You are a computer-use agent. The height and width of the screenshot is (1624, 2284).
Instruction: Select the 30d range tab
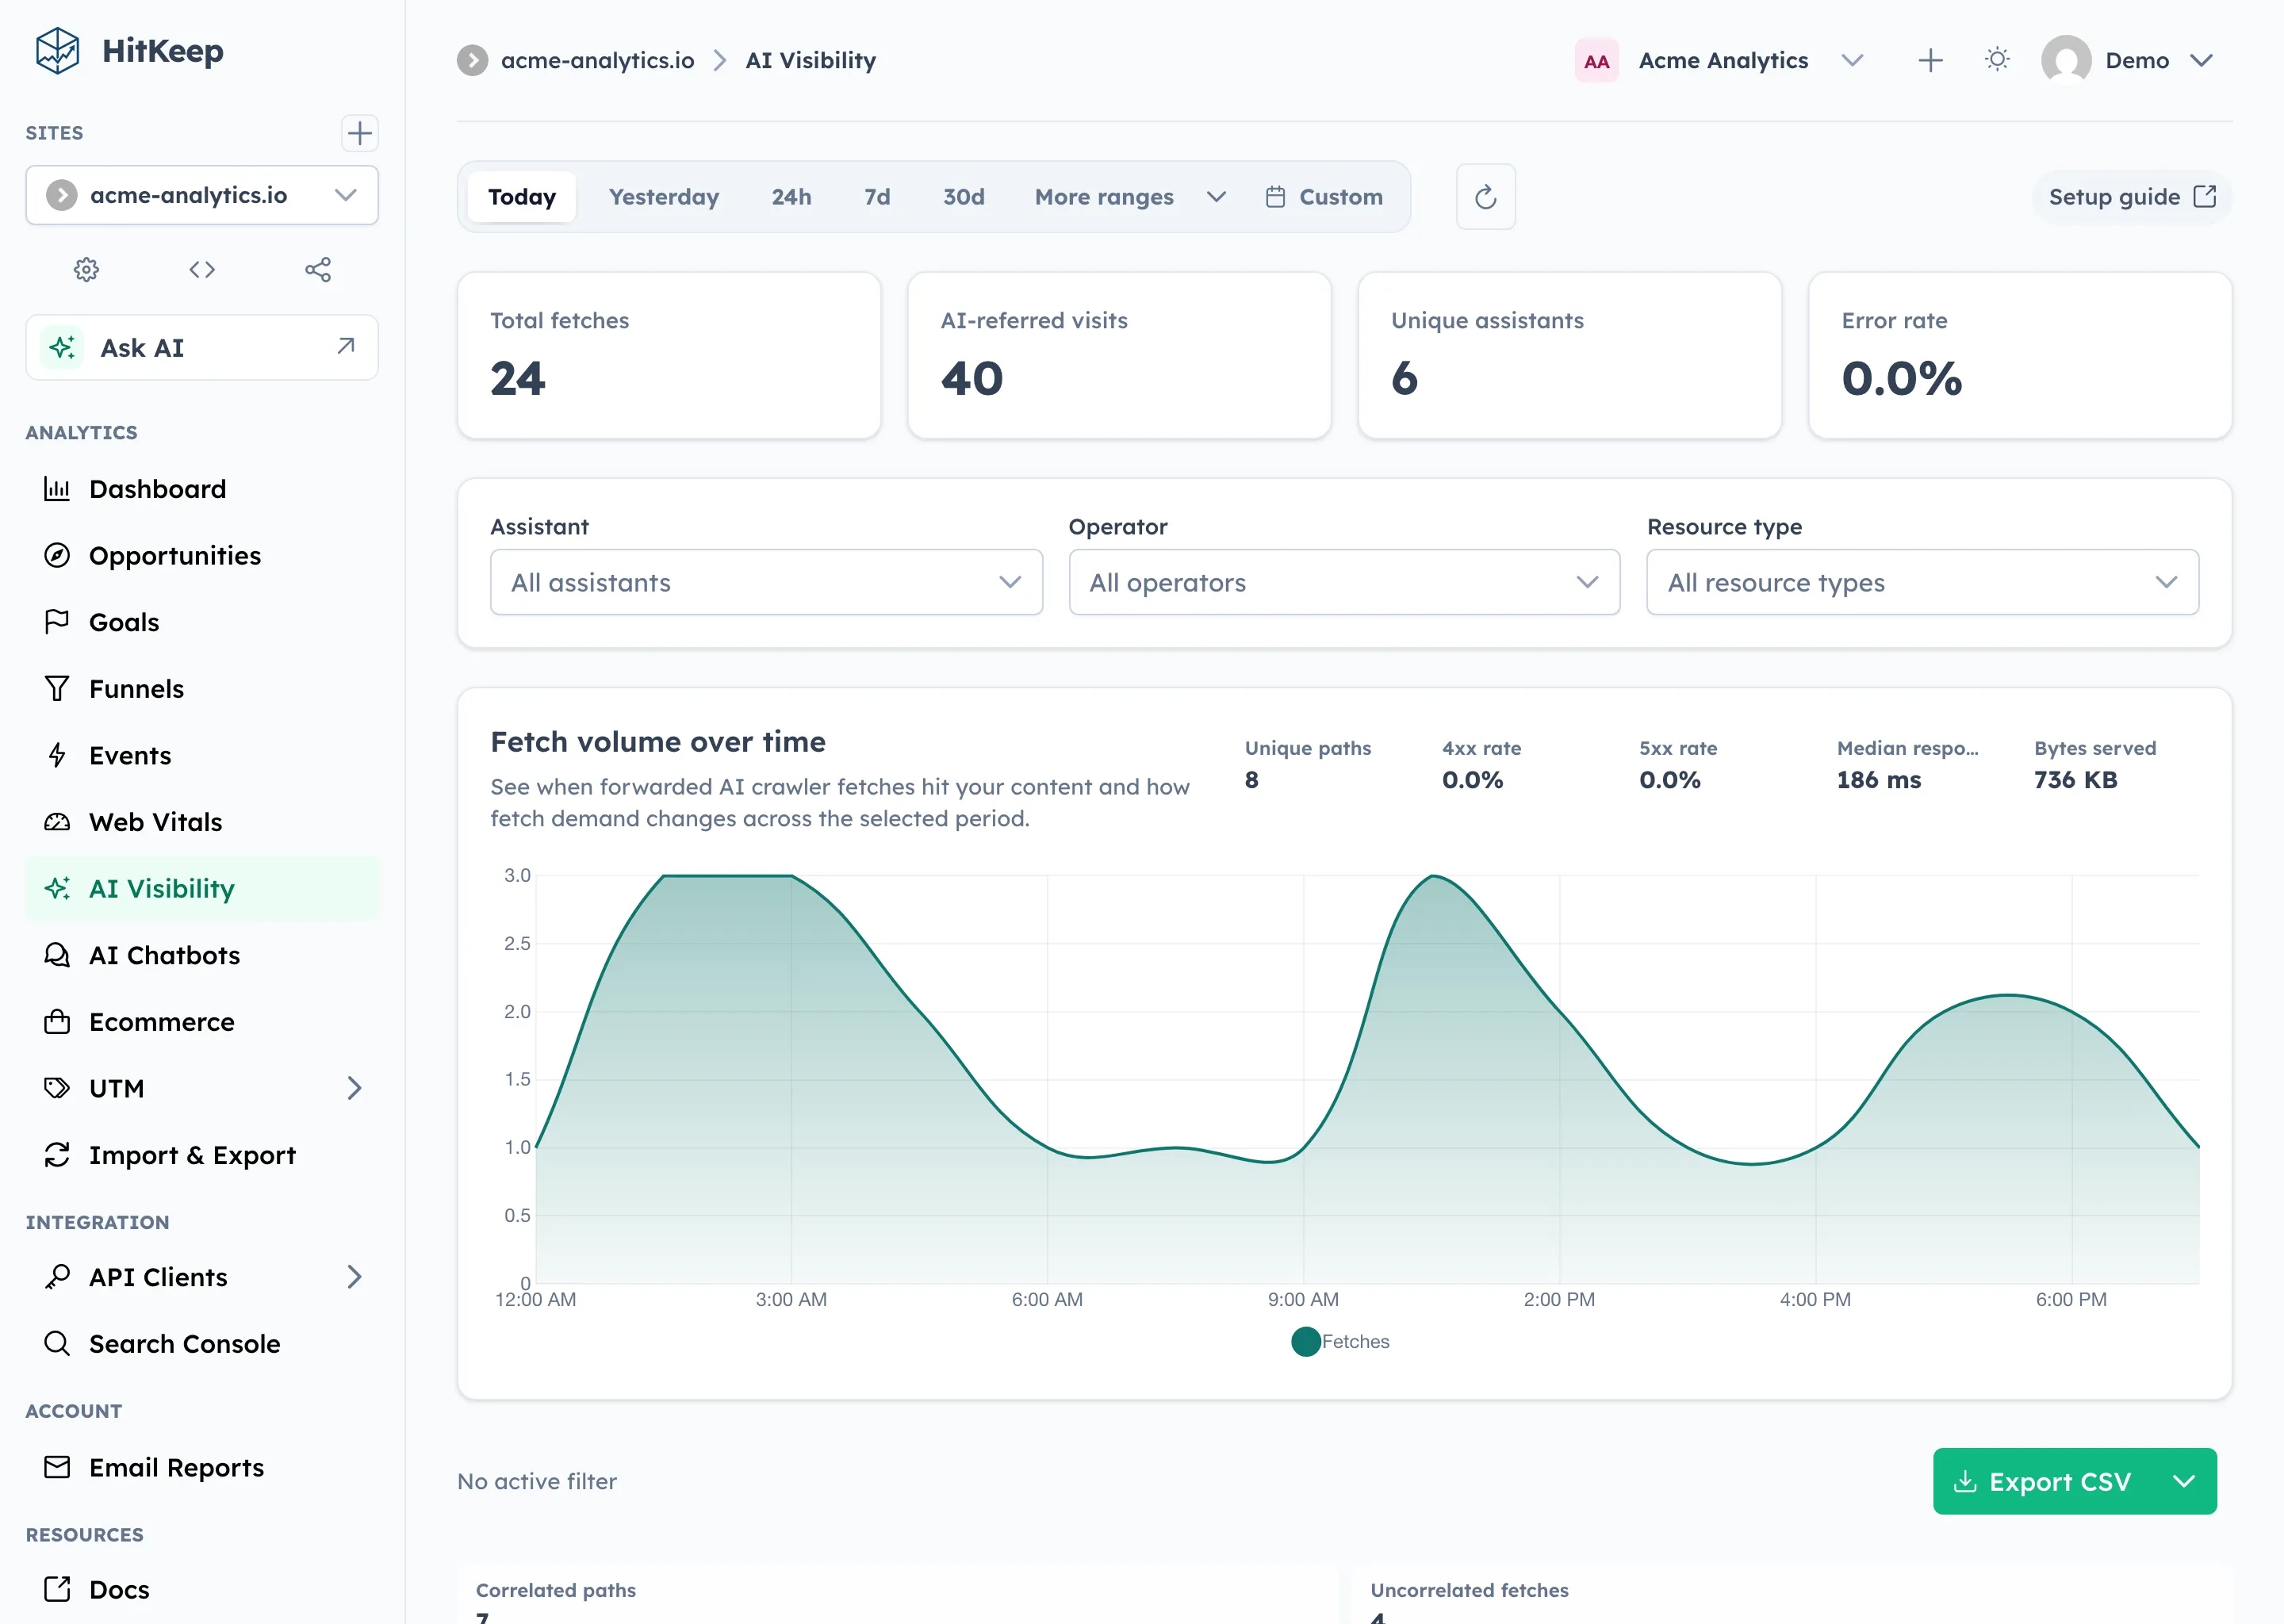point(964,197)
